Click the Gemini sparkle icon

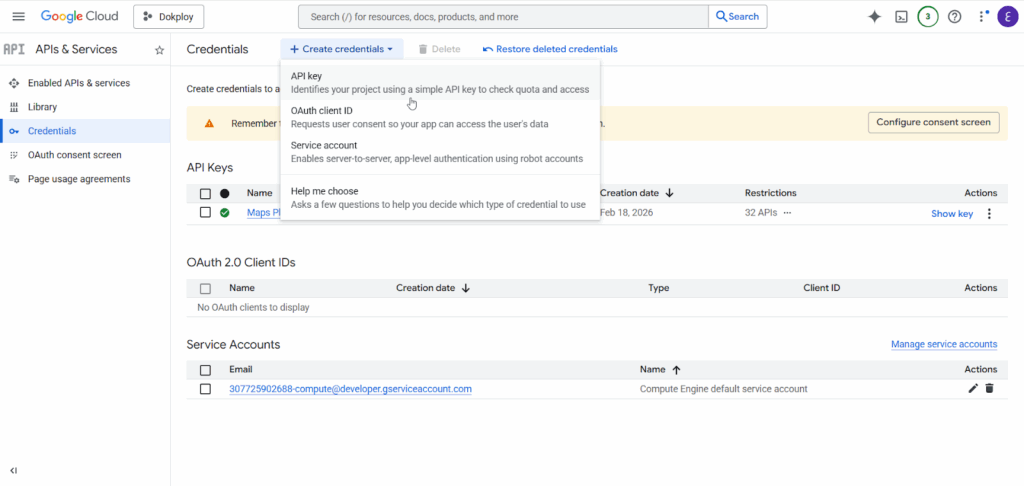(x=874, y=16)
